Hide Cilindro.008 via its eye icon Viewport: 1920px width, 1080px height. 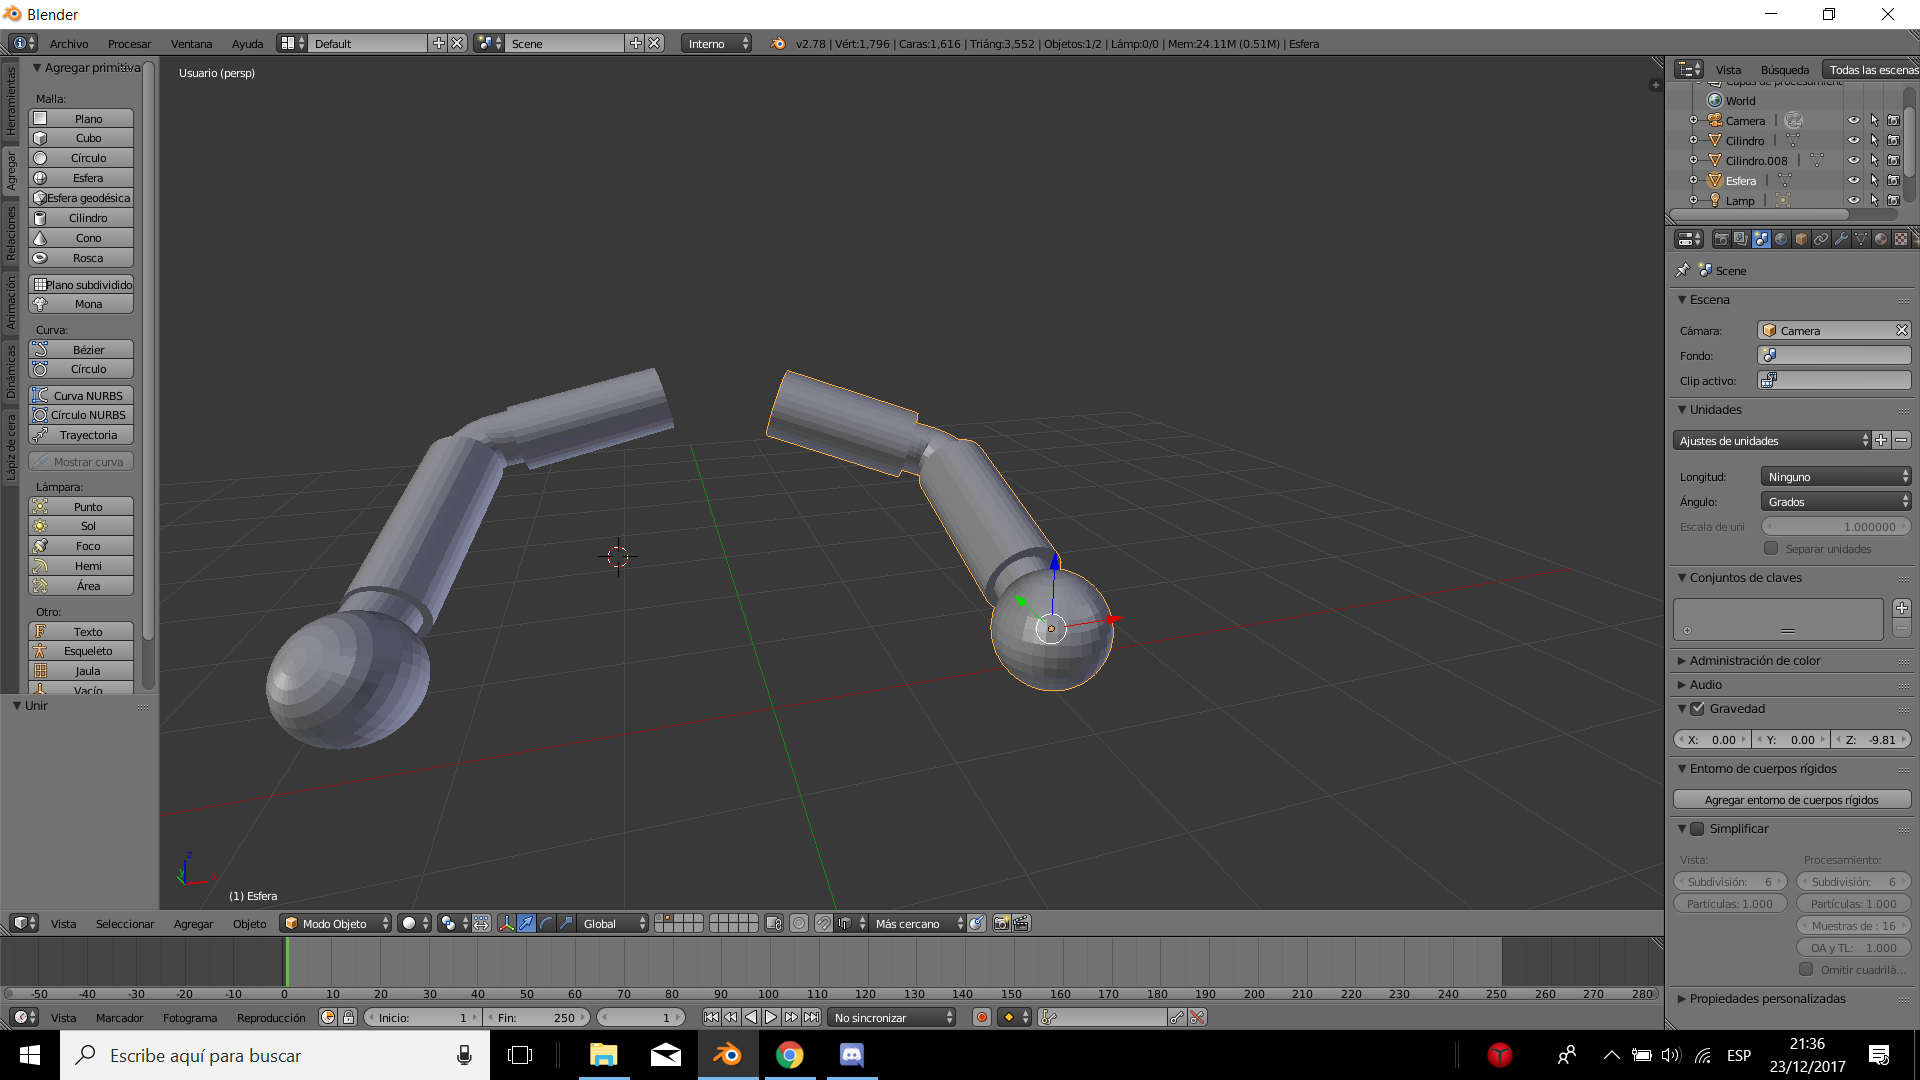[x=1853, y=160]
